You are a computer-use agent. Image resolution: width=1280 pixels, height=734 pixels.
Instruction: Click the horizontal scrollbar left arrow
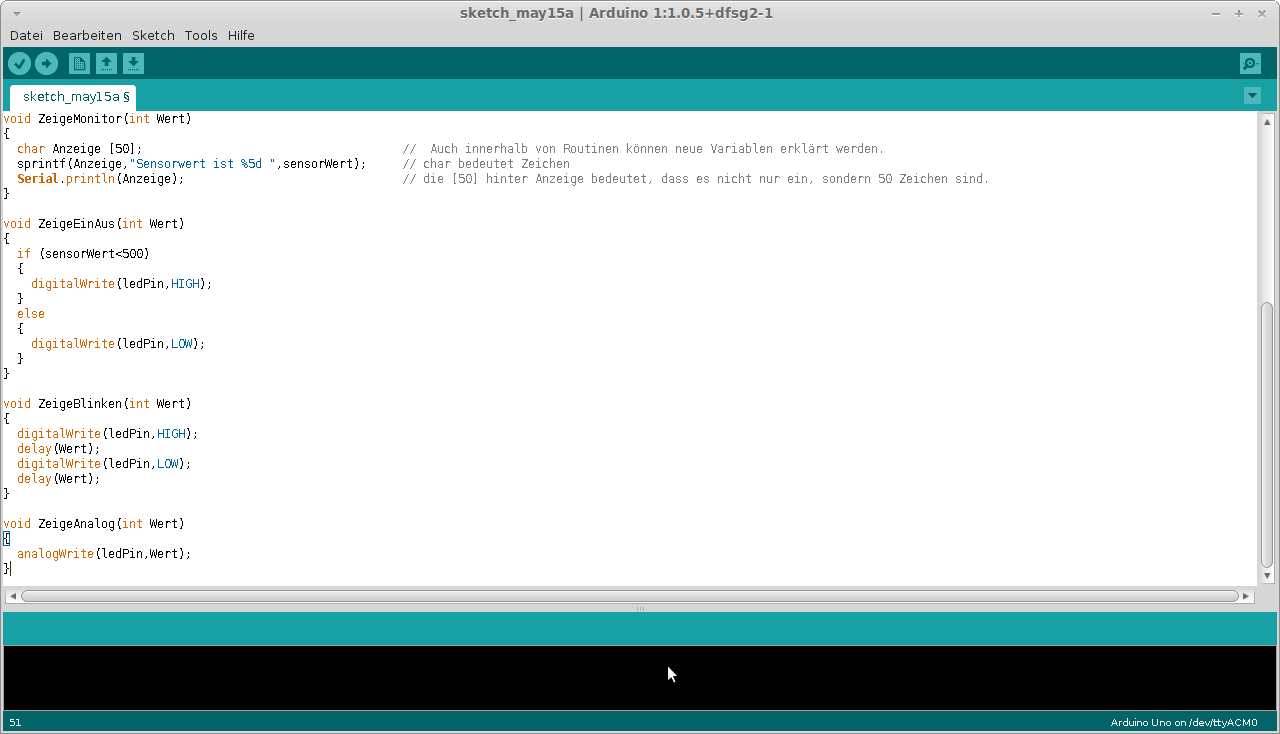coord(12,596)
